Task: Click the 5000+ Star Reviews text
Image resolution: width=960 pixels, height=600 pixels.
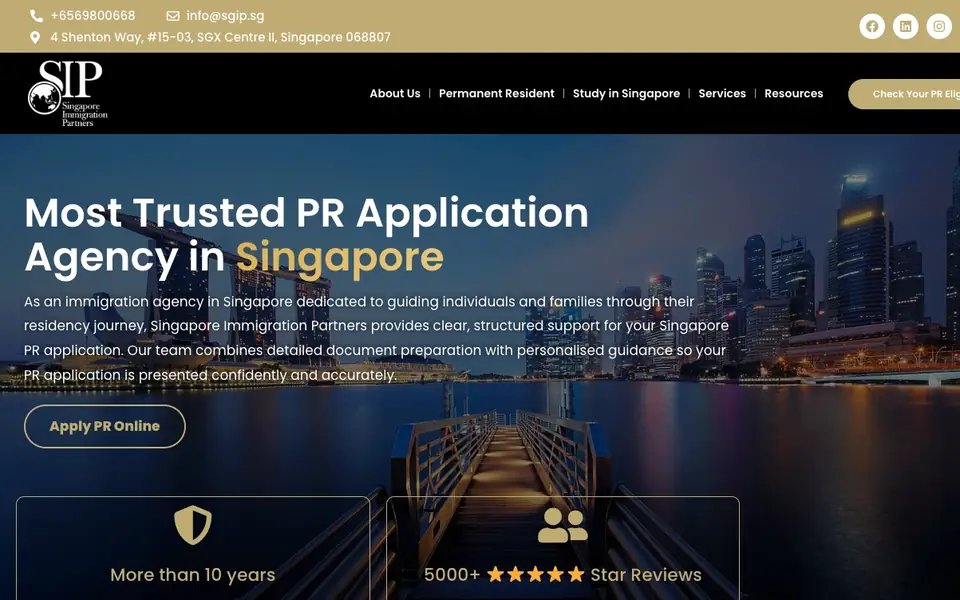Action: coord(563,575)
